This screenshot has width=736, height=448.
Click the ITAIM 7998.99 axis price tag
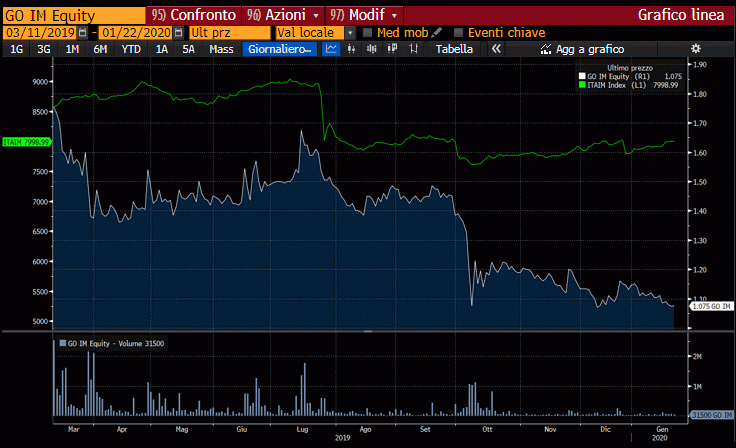(x=26, y=142)
